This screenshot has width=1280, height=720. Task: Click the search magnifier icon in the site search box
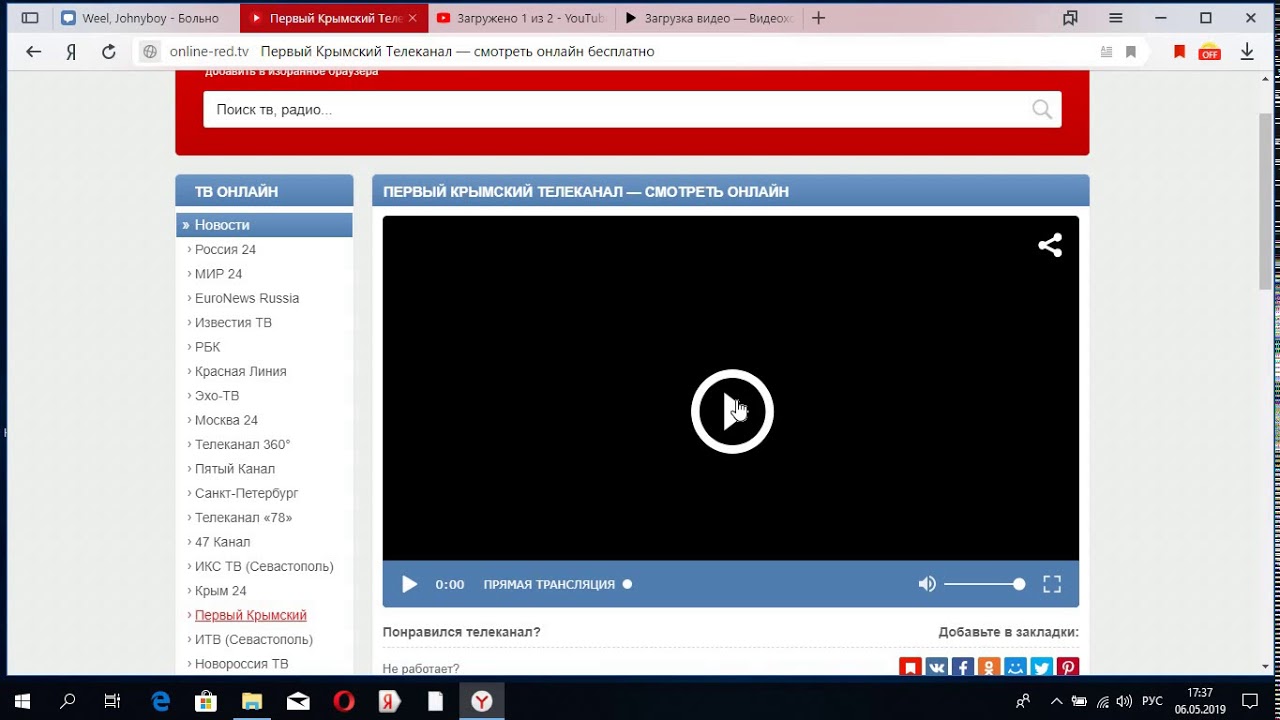coord(1042,109)
